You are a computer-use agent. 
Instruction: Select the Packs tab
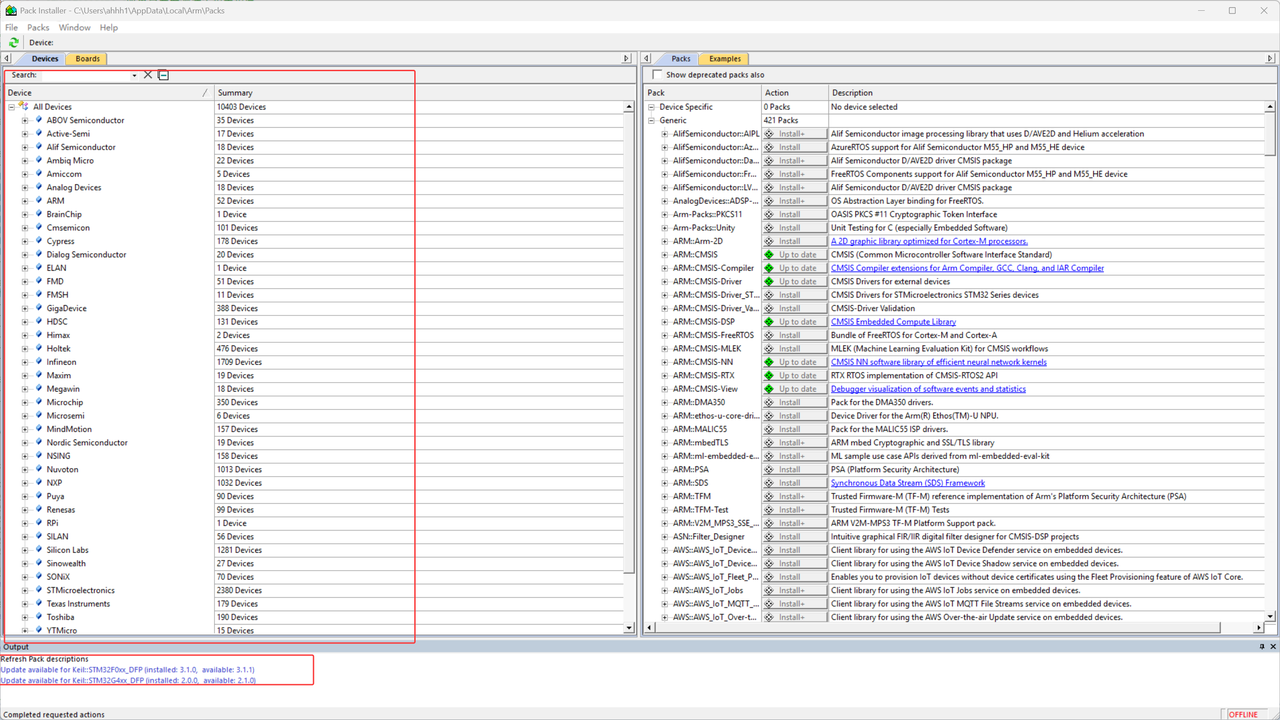point(681,59)
